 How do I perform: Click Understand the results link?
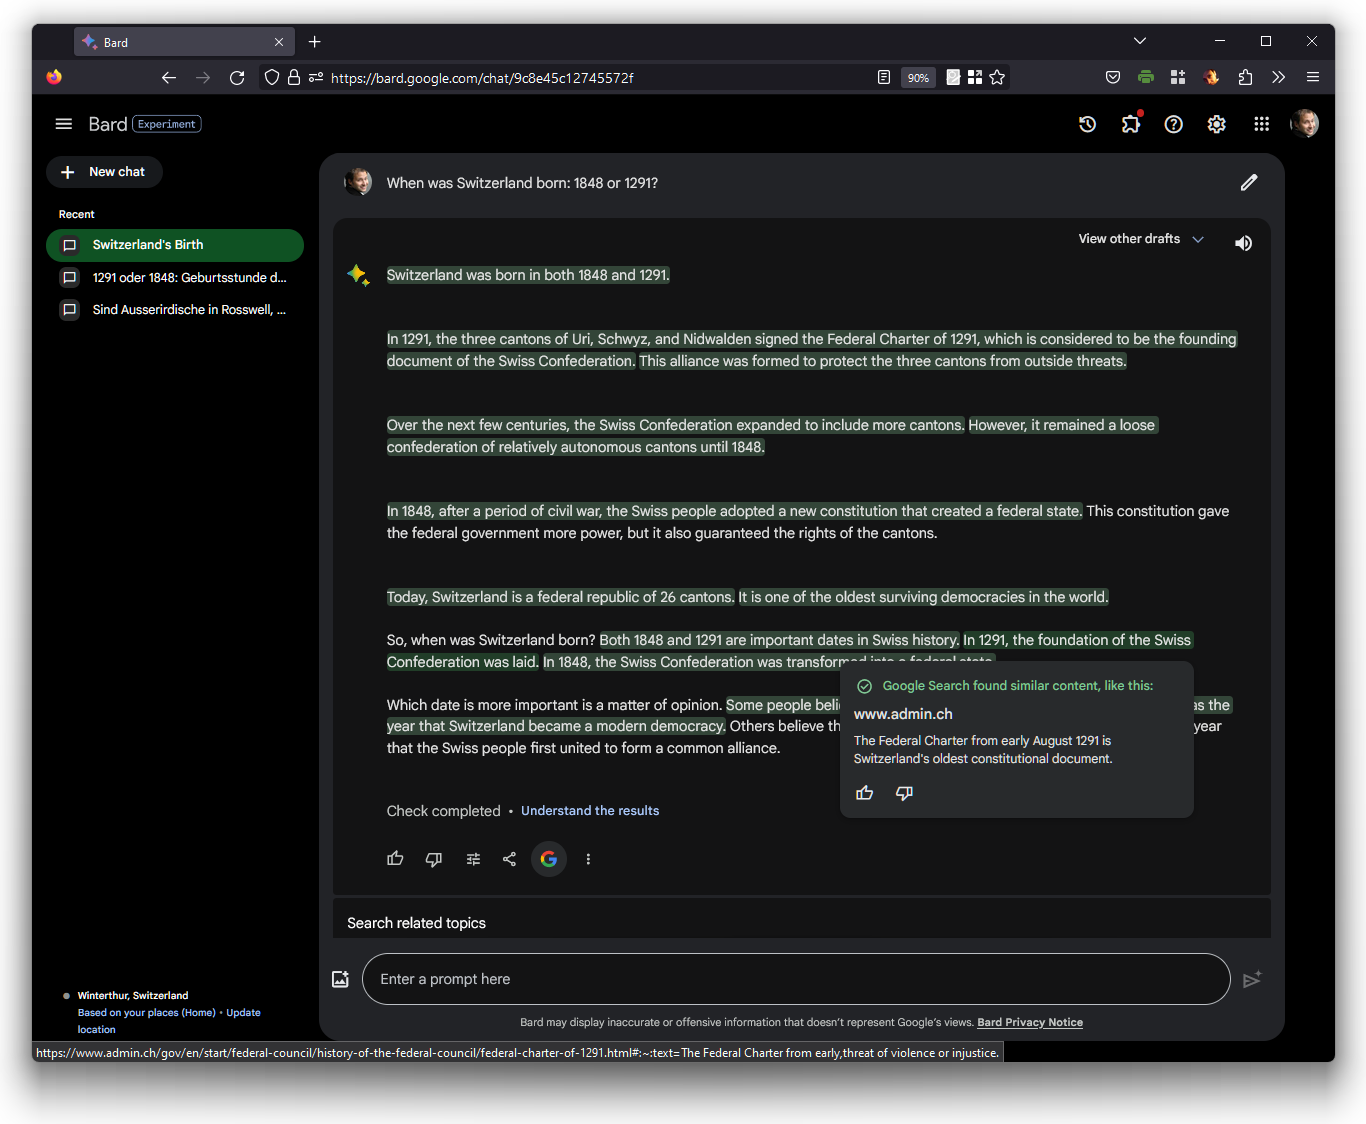coord(590,811)
